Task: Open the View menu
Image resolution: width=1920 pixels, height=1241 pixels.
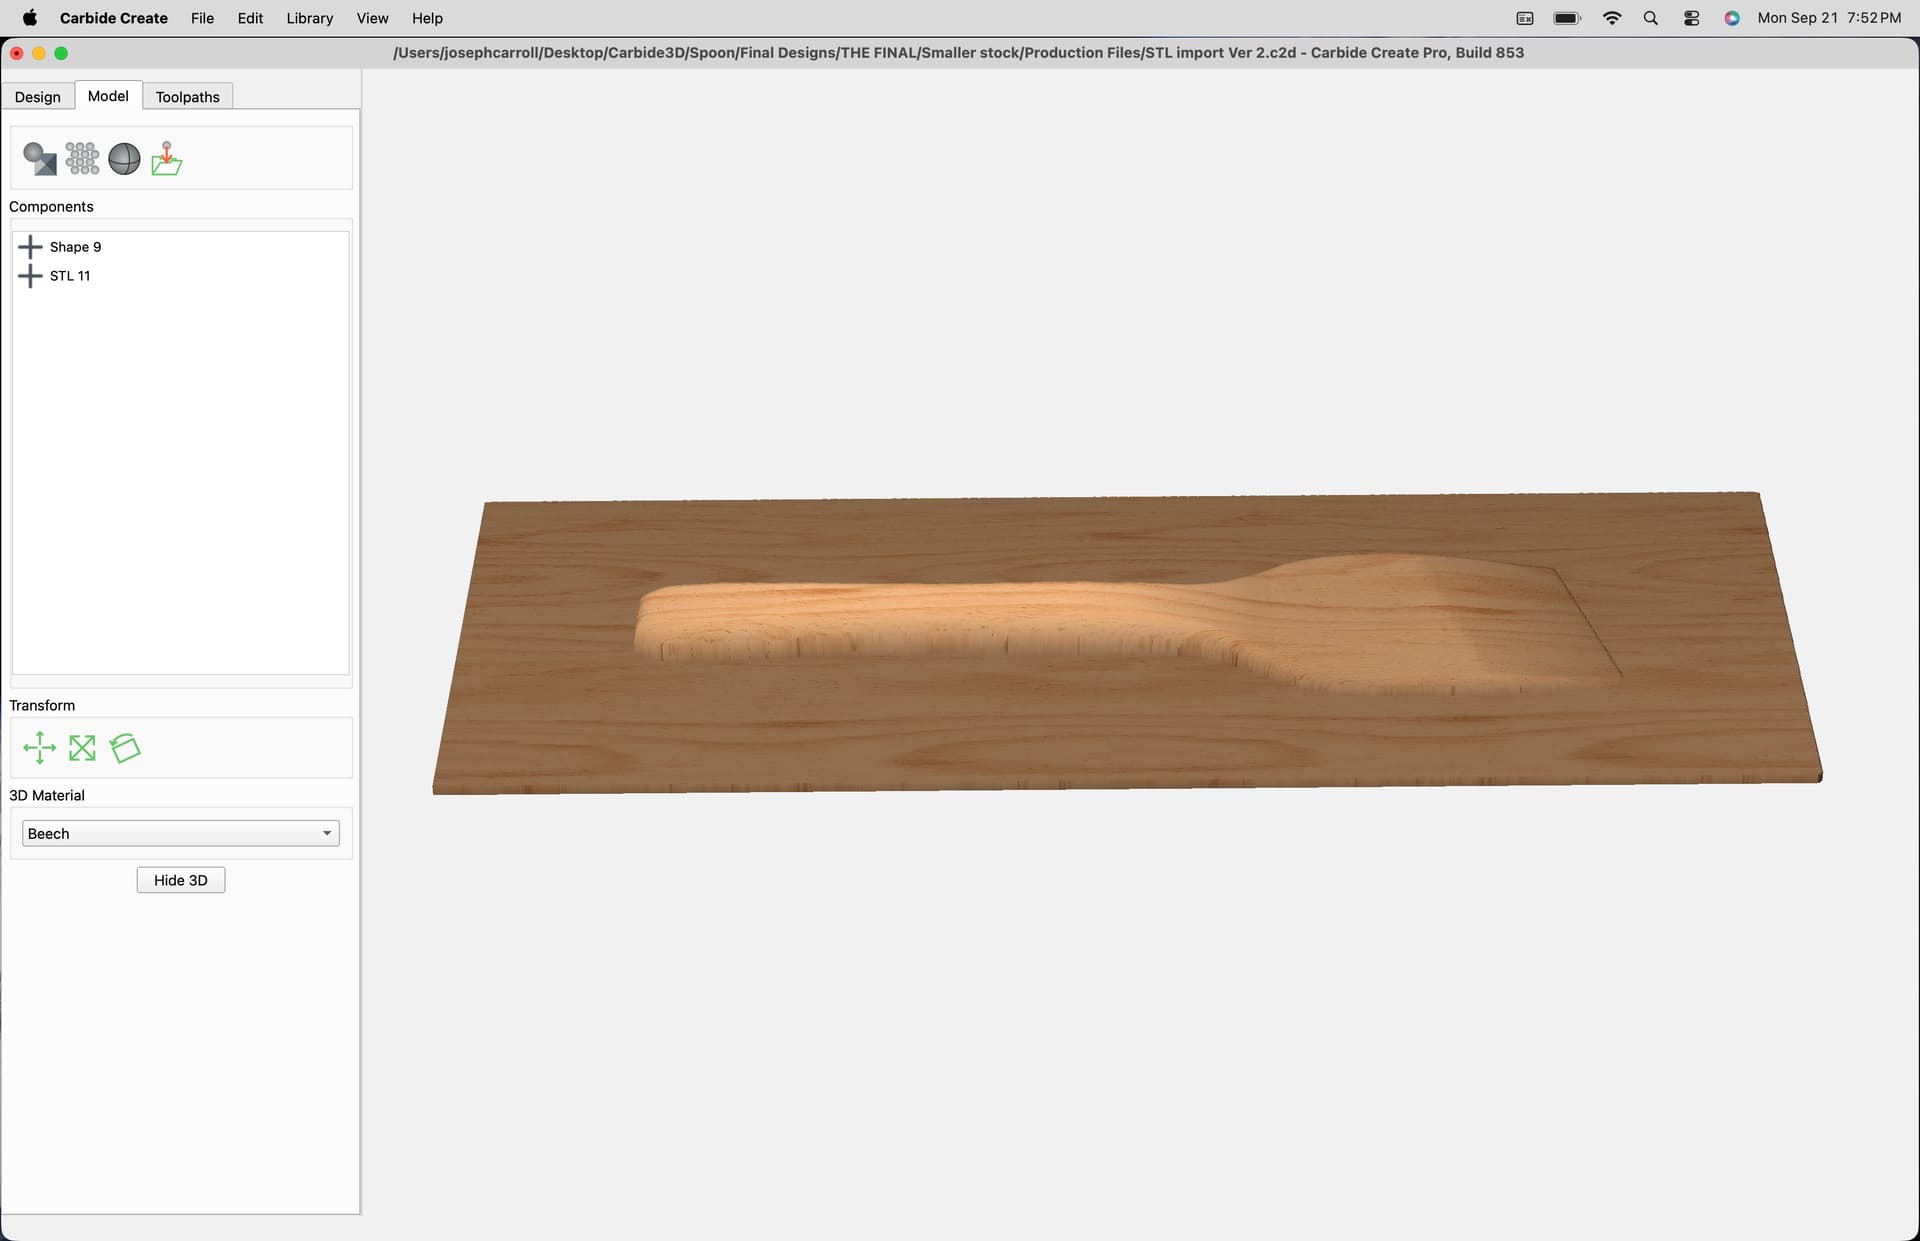Action: pyautogui.click(x=372, y=18)
